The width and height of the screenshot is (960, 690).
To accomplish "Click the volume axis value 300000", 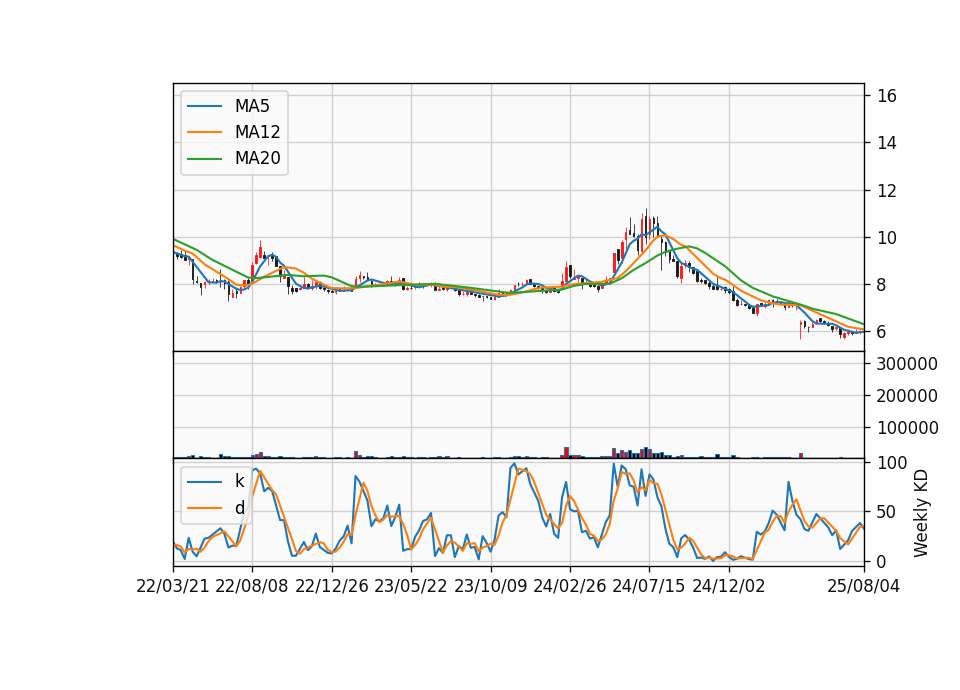I will click(x=907, y=364).
